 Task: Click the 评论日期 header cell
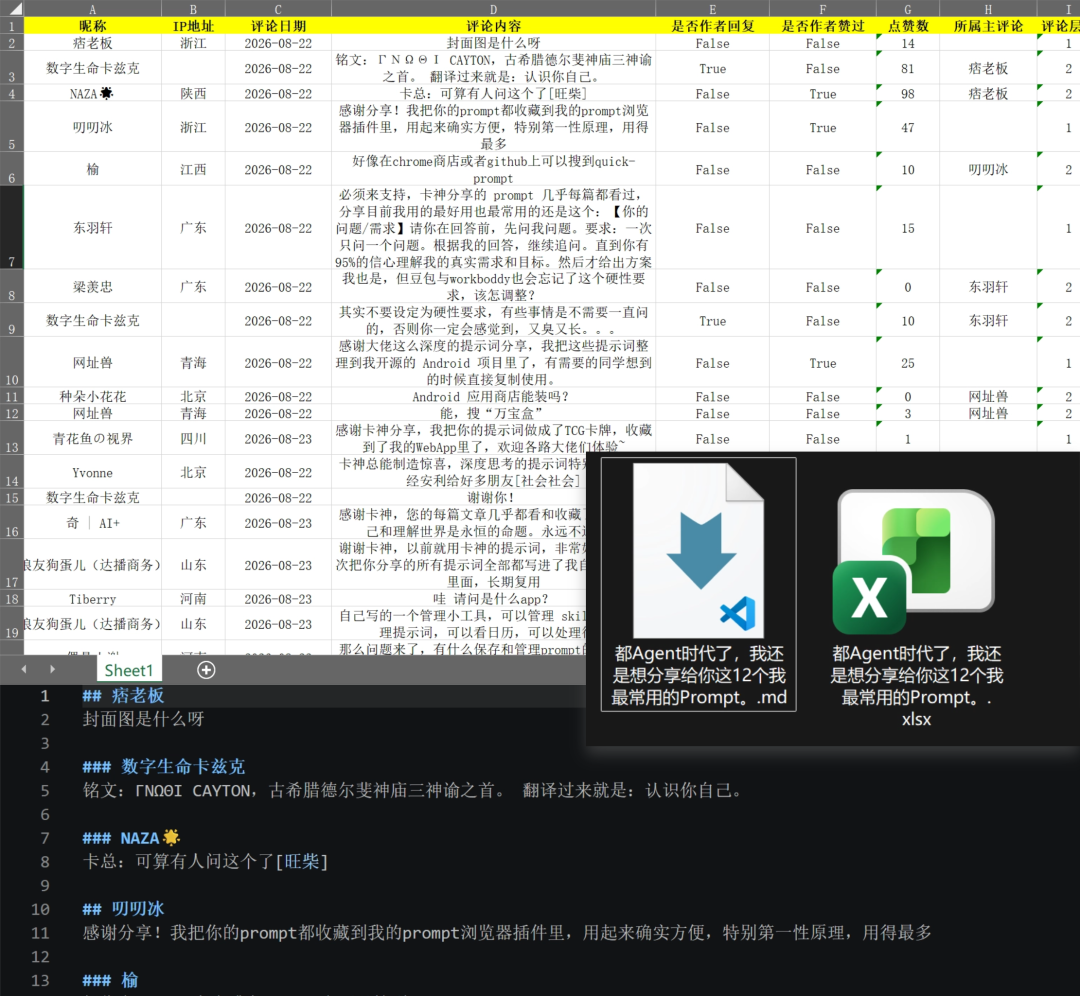click(x=278, y=26)
